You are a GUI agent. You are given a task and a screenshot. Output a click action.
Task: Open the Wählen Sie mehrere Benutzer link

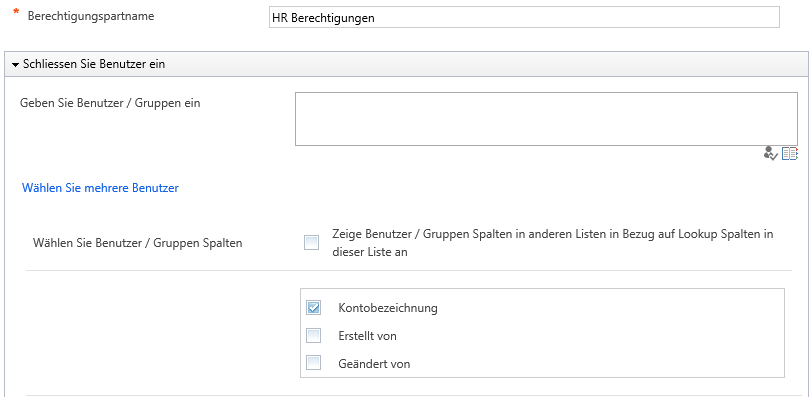(x=100, y=188)
